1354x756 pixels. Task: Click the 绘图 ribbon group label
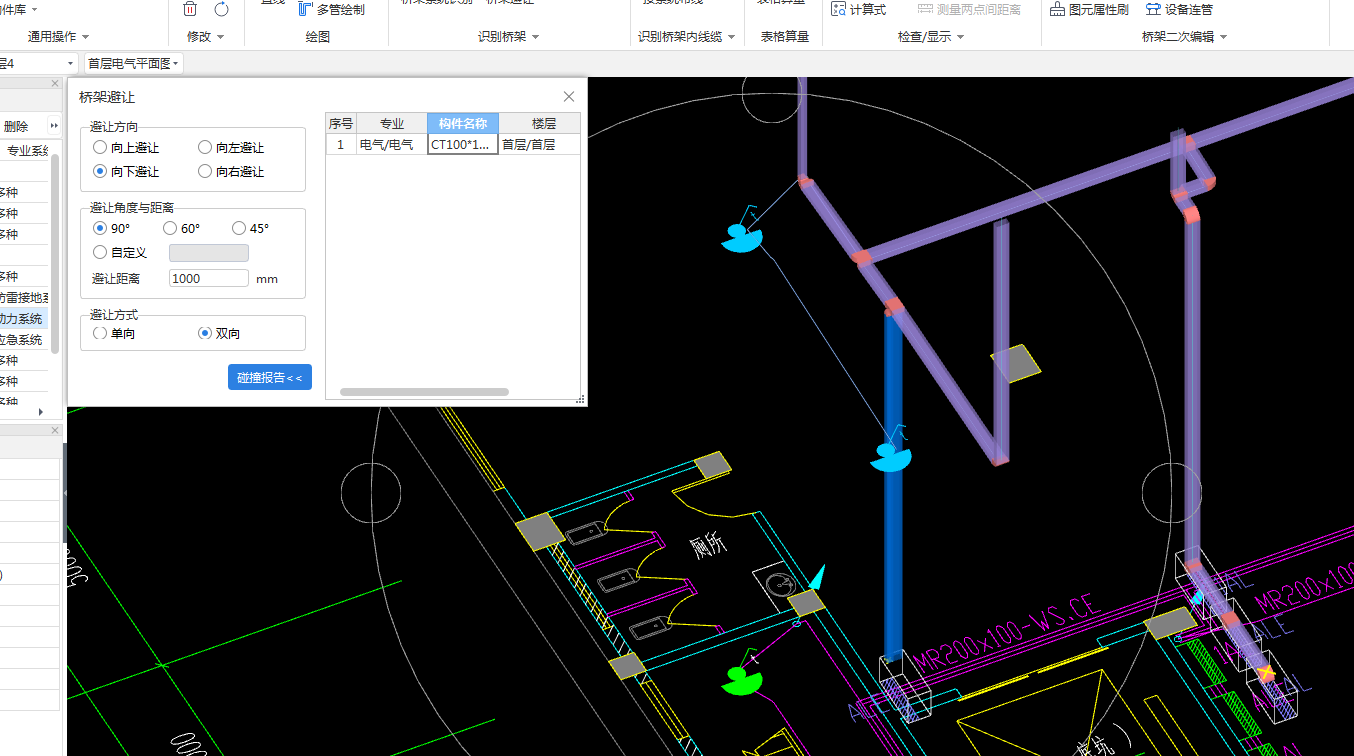click(317, 37)
